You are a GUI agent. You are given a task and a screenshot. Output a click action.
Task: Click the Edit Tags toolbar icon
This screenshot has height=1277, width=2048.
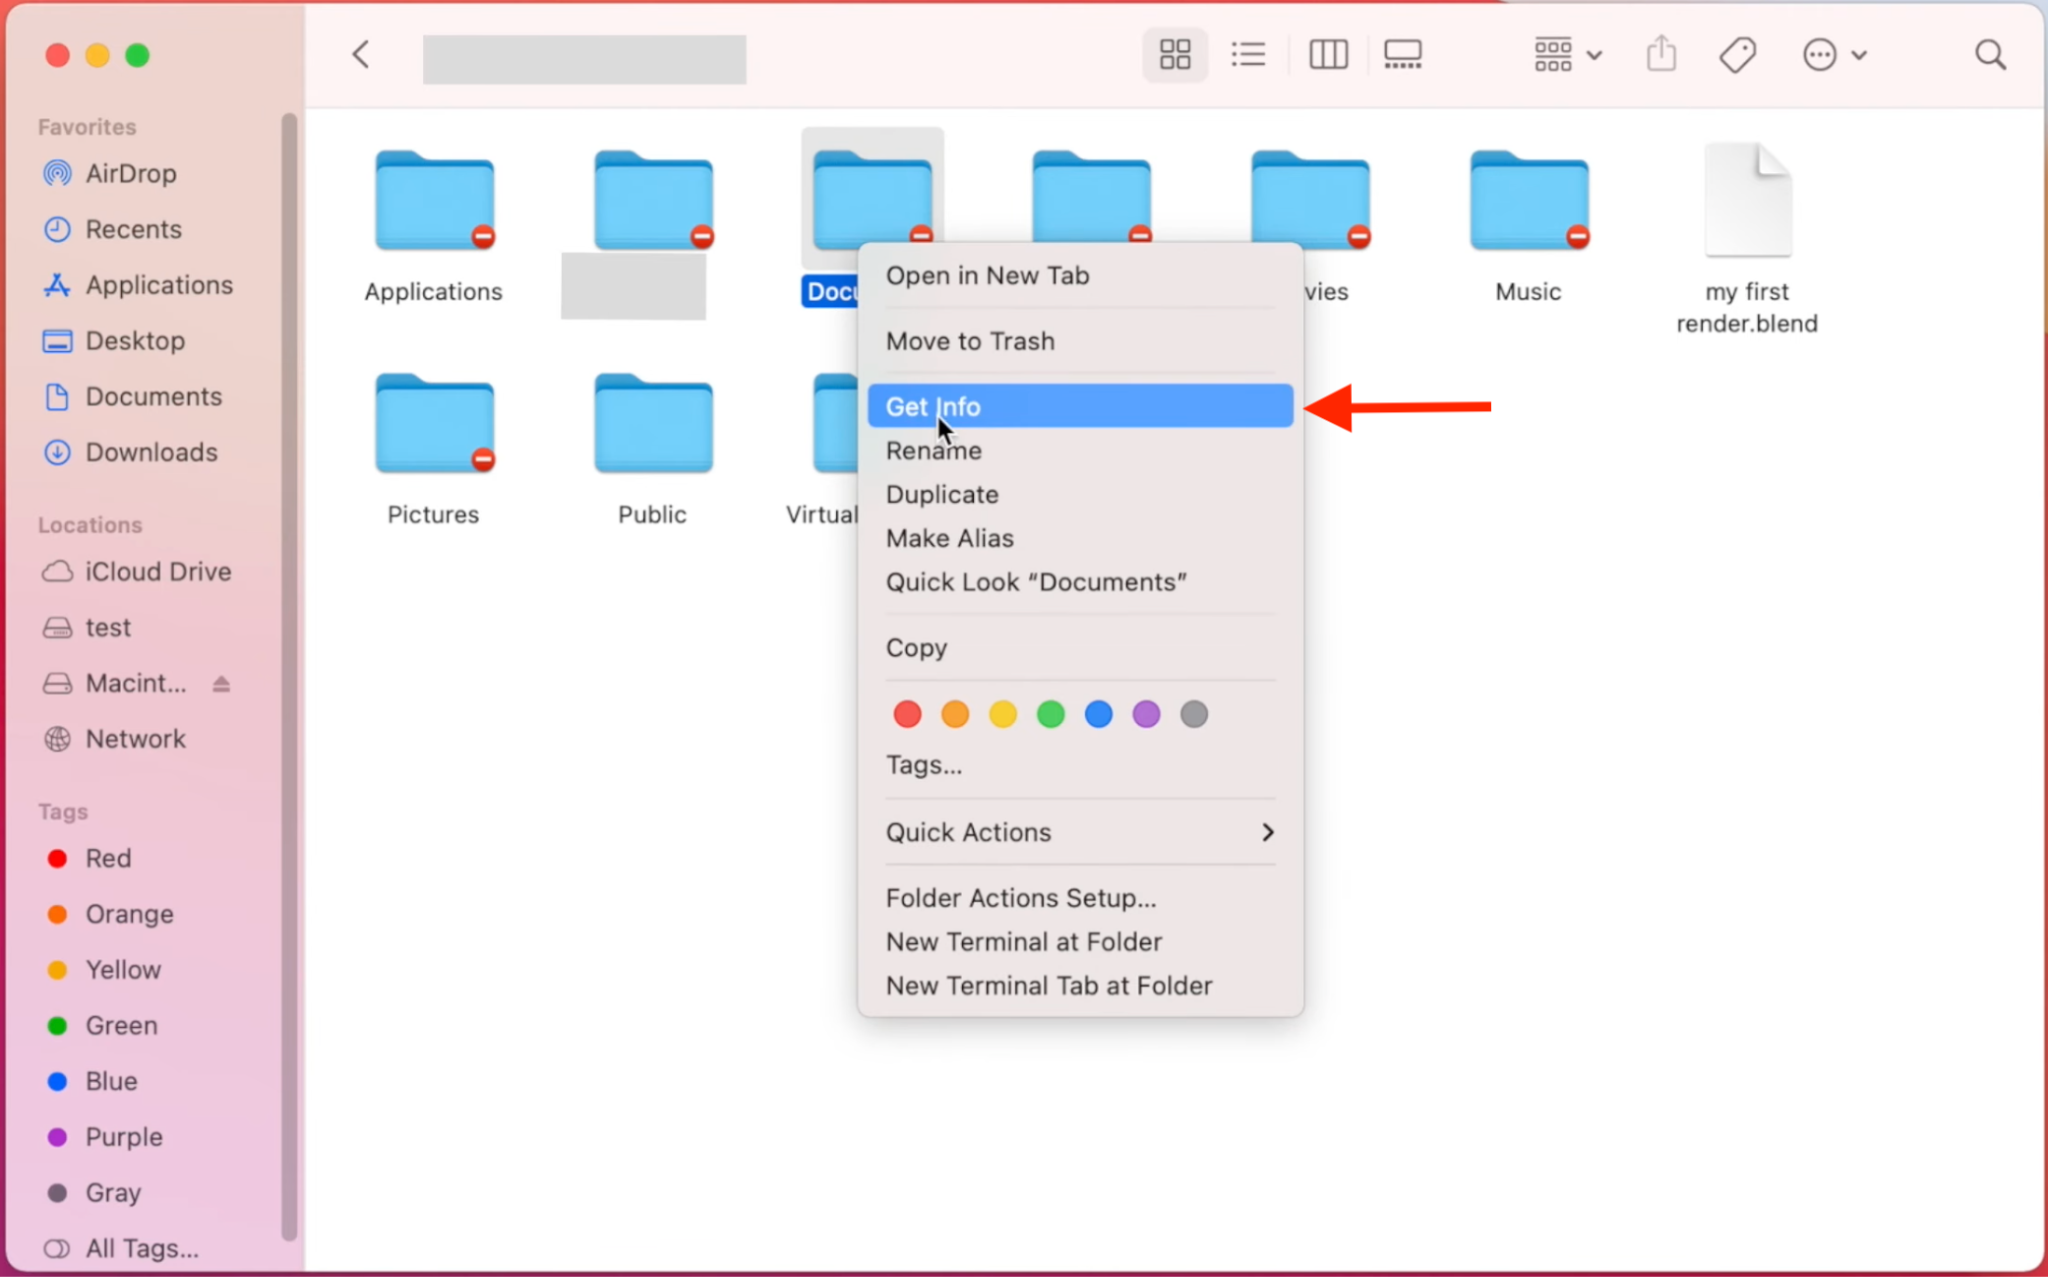[1738, 55]
